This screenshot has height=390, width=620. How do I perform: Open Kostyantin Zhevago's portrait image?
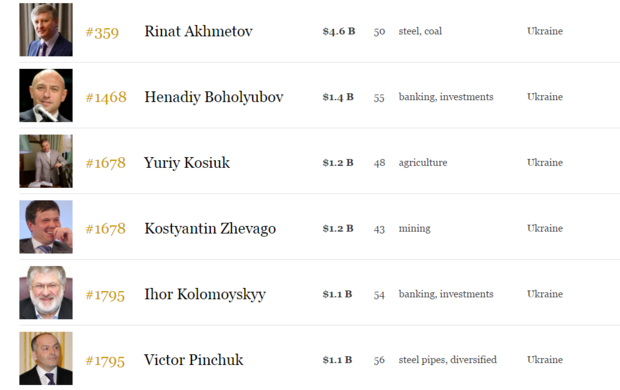(46, 227)
